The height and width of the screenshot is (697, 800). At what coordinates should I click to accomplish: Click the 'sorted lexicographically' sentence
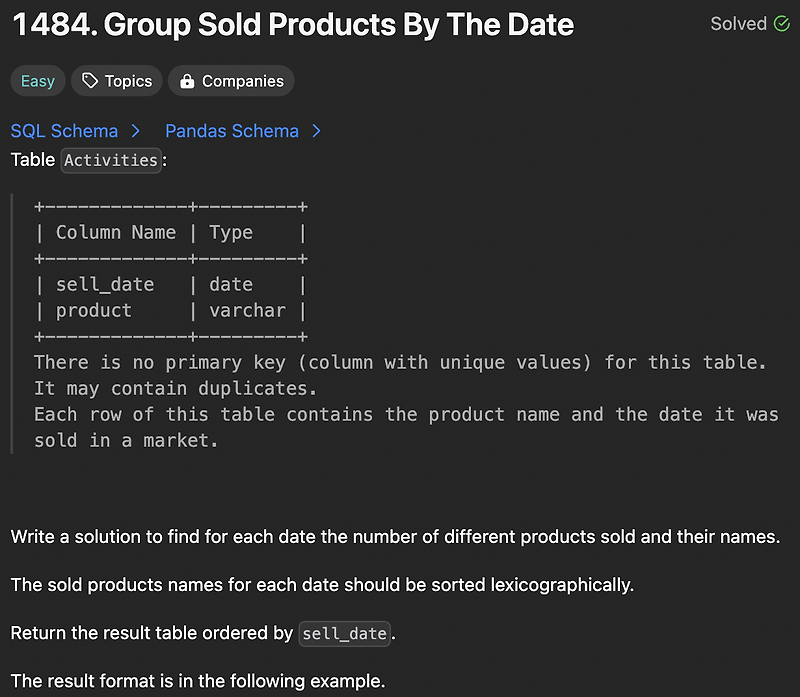322,585
